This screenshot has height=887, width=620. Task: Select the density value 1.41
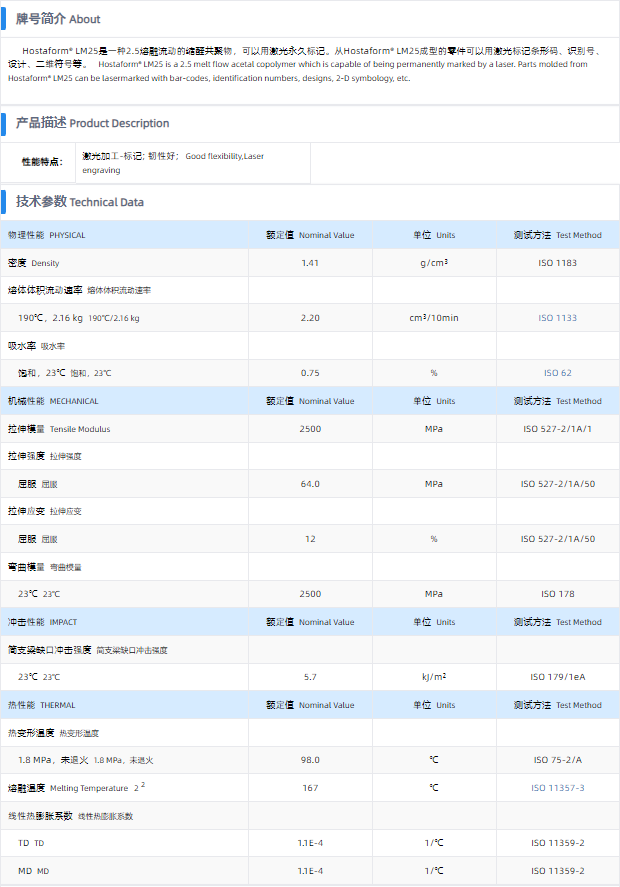310,263
